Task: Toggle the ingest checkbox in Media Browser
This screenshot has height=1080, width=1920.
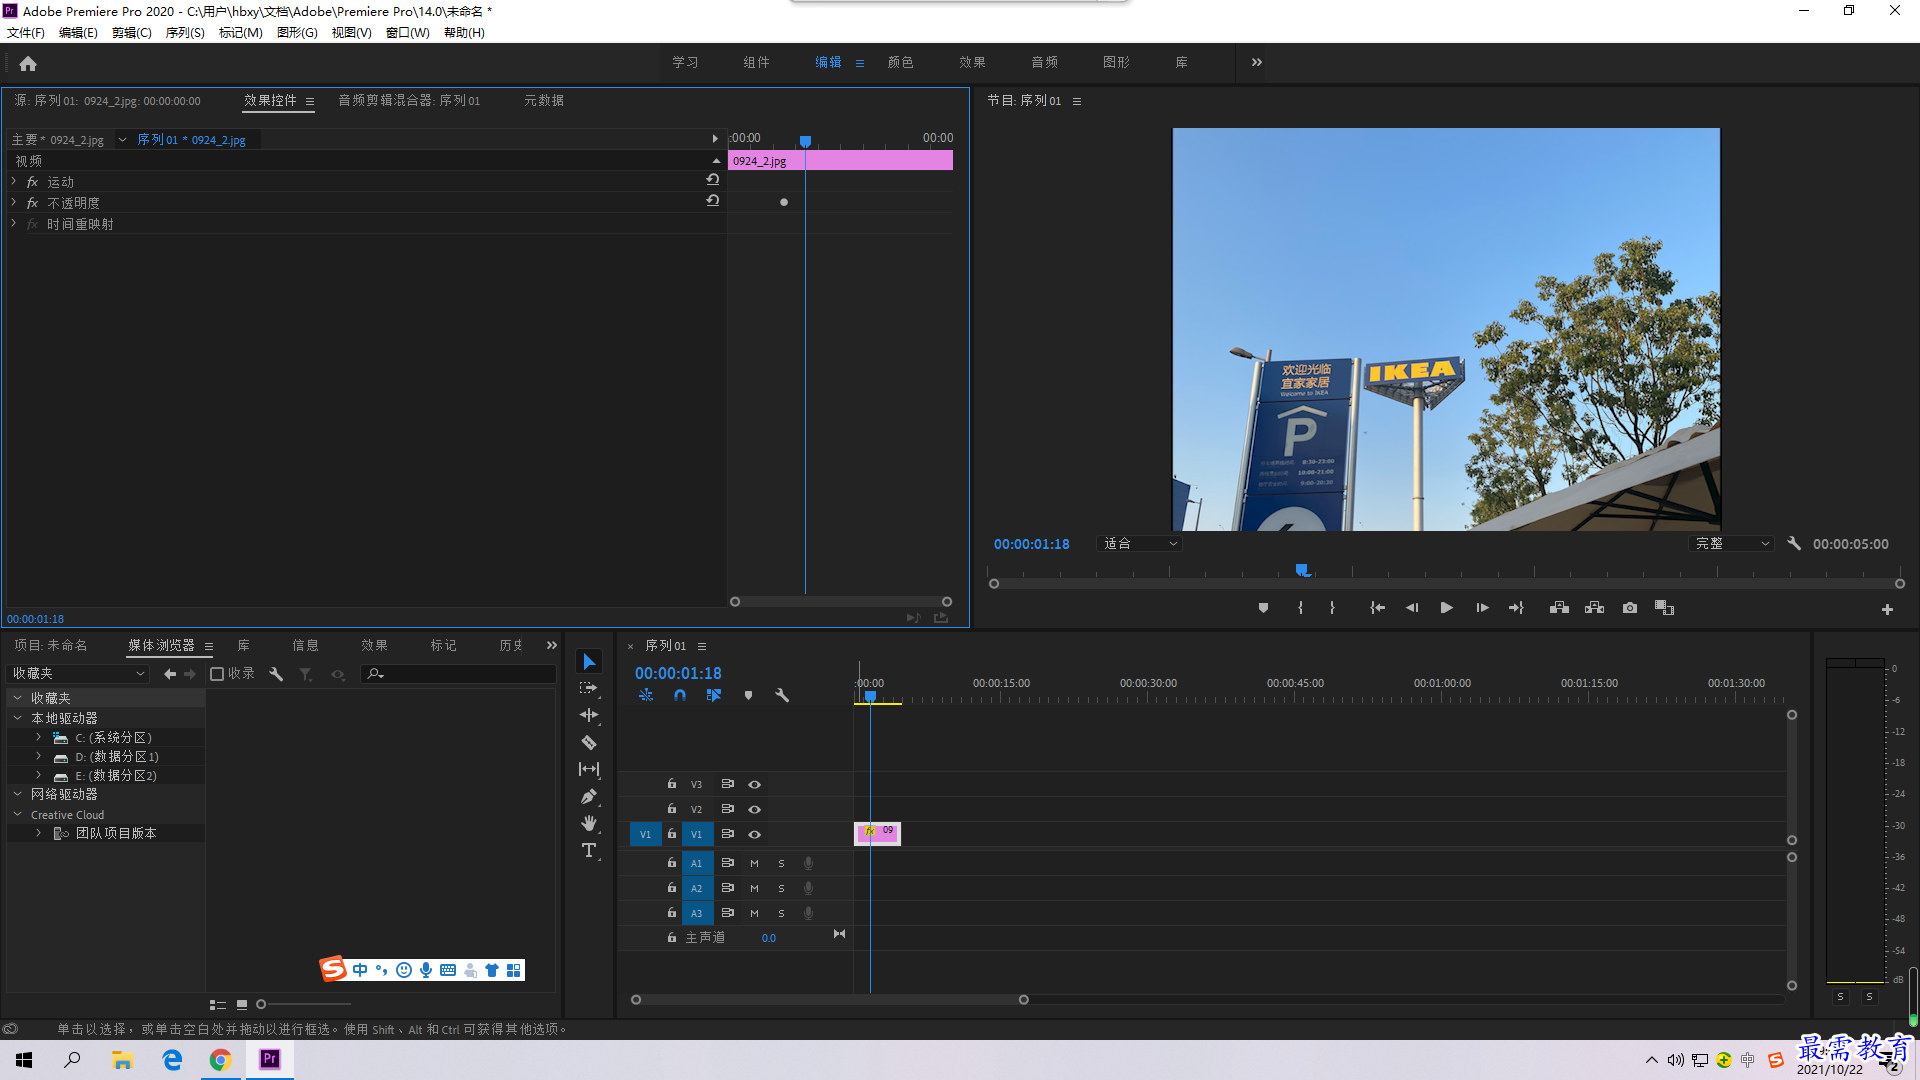Action: coord(217,674)
